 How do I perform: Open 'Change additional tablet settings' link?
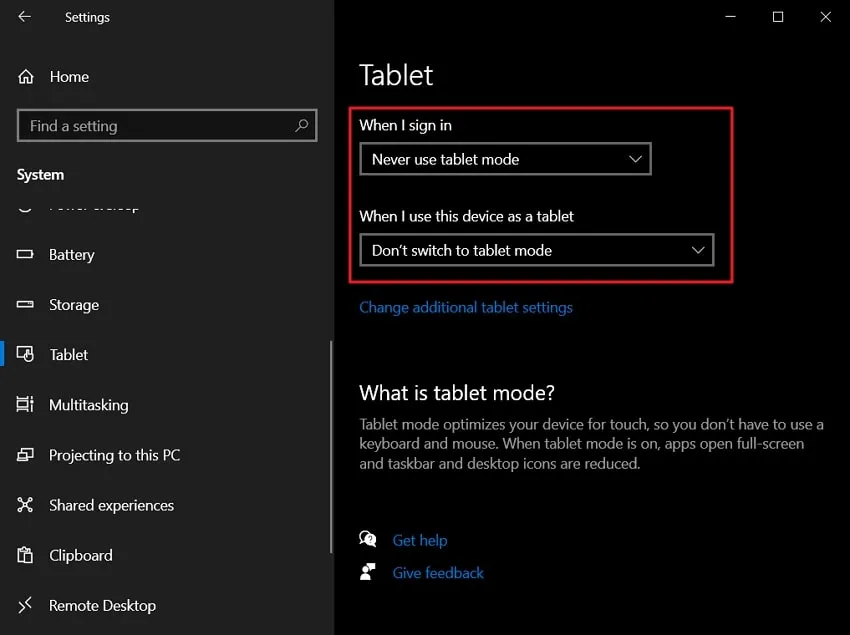point(466,307)
